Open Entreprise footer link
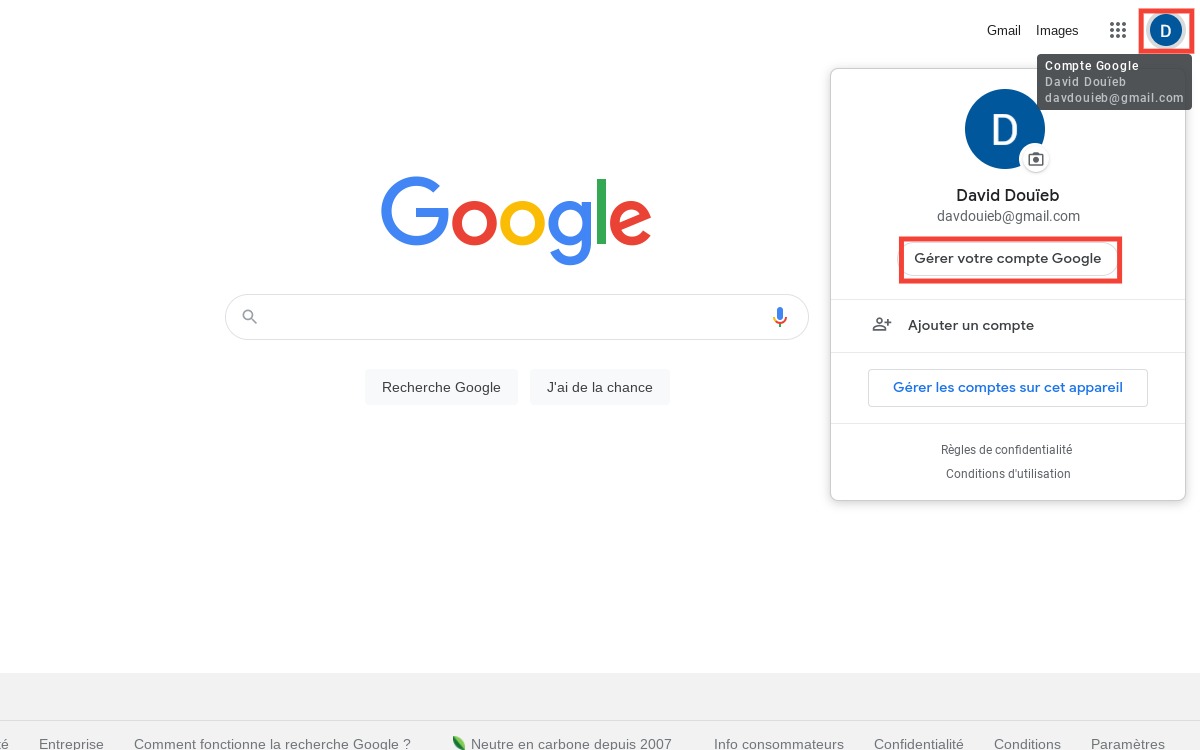 [x=71, y=744]
